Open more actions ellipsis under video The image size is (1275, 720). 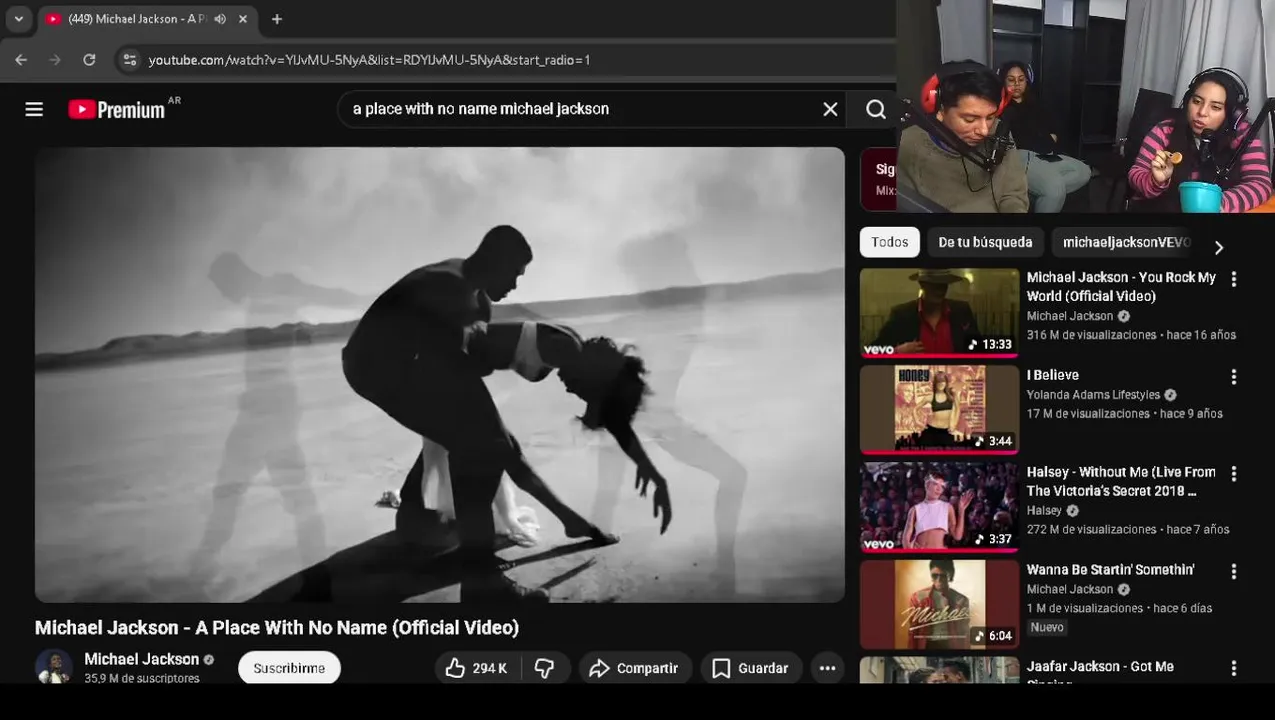click(x=828, y=668)
